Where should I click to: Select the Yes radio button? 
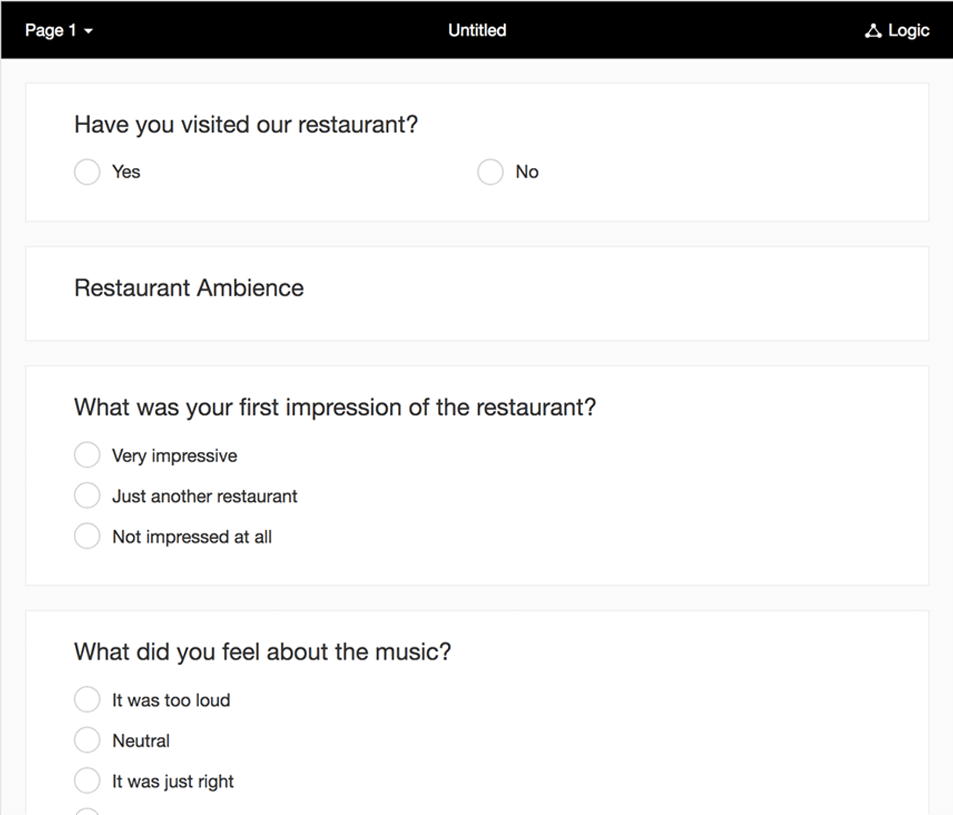[87, 171]
